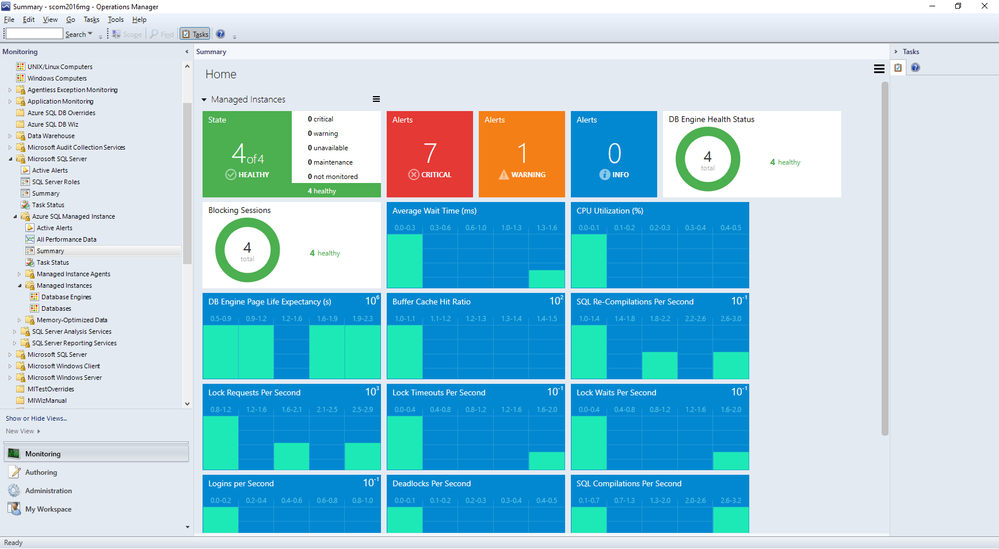Switch to Monitoring workspace
999x549 pixels.
(x=96, y=453)
